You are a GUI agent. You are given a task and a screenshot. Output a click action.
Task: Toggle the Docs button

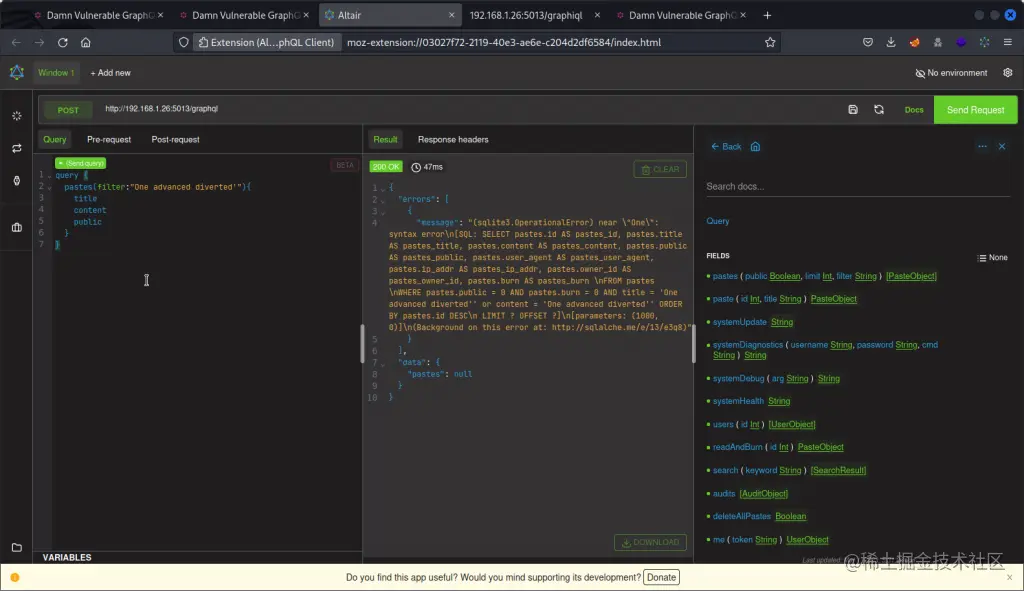coord(914,110)
